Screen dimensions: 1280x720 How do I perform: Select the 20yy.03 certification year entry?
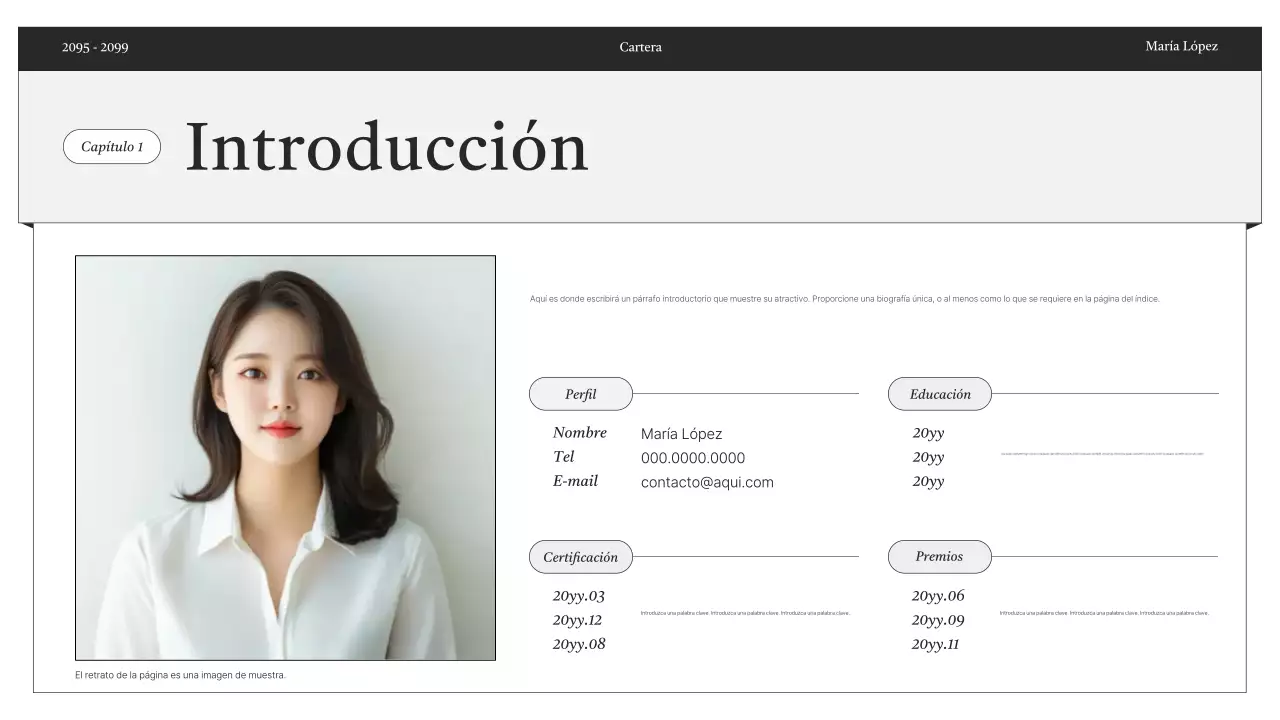point(579,595)
